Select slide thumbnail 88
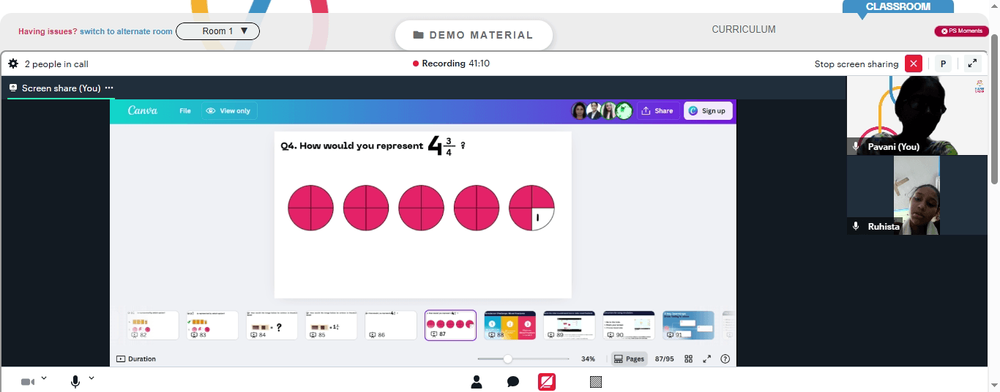This screenshot has width=1000, height=392. tap(510, 325)
